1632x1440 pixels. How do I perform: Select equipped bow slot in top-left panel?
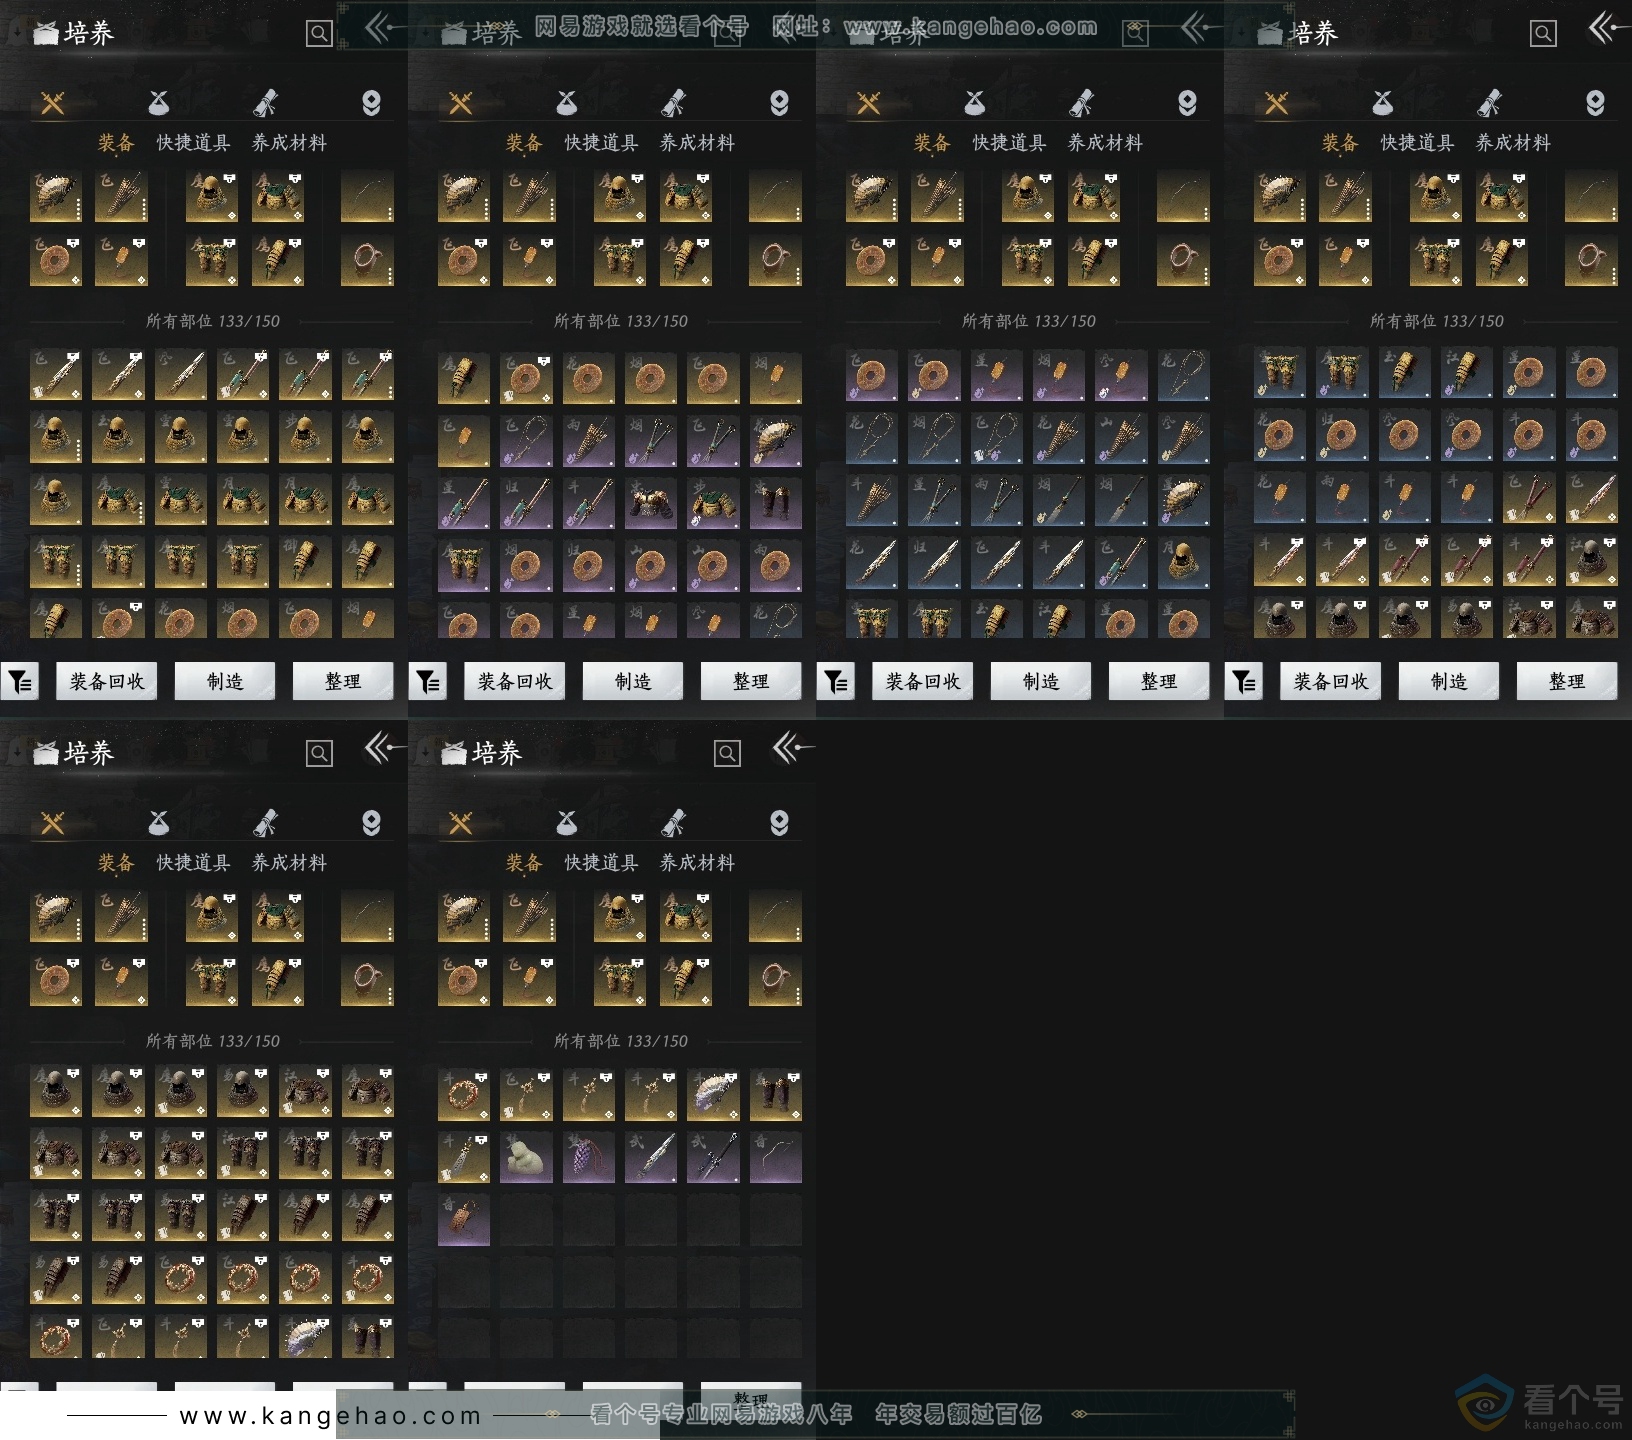coord(367,196)
